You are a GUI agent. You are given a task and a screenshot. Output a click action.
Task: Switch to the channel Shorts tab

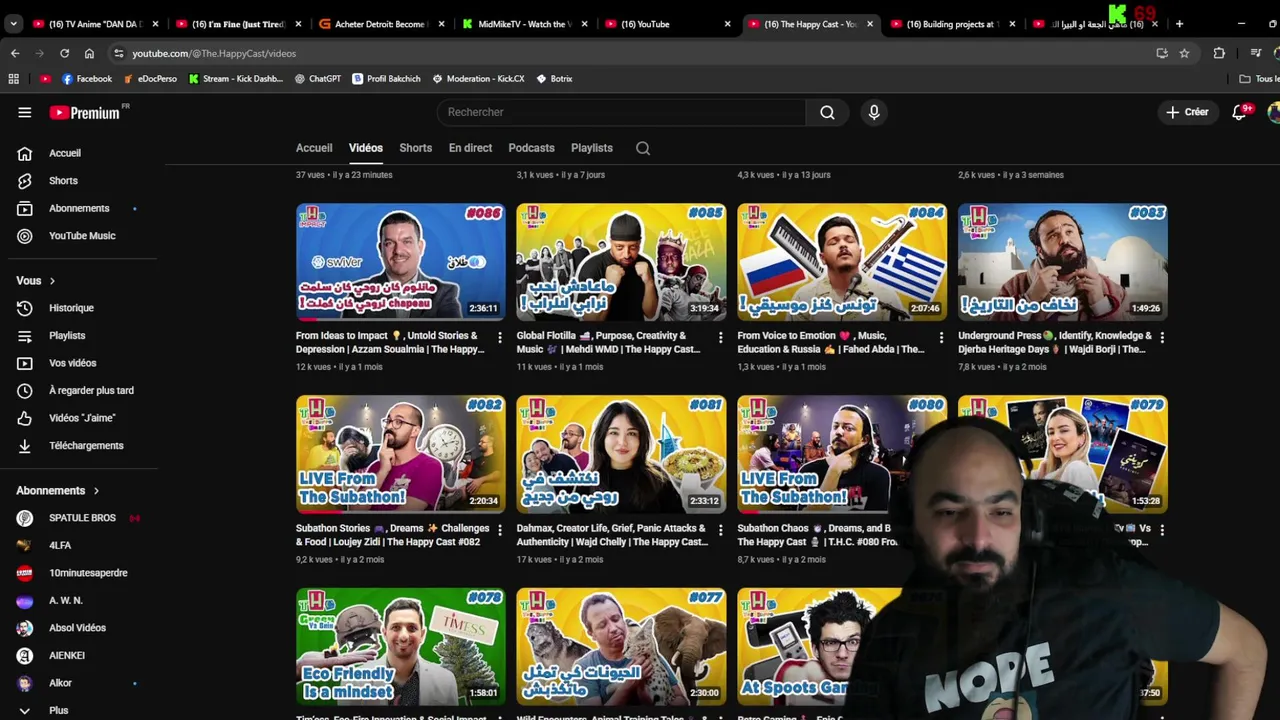tap(416, 148)
